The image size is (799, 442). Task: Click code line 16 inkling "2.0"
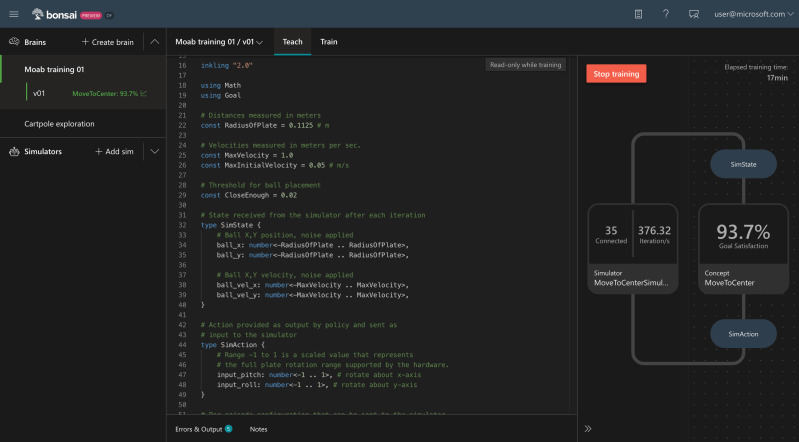(x=227, y=65)
